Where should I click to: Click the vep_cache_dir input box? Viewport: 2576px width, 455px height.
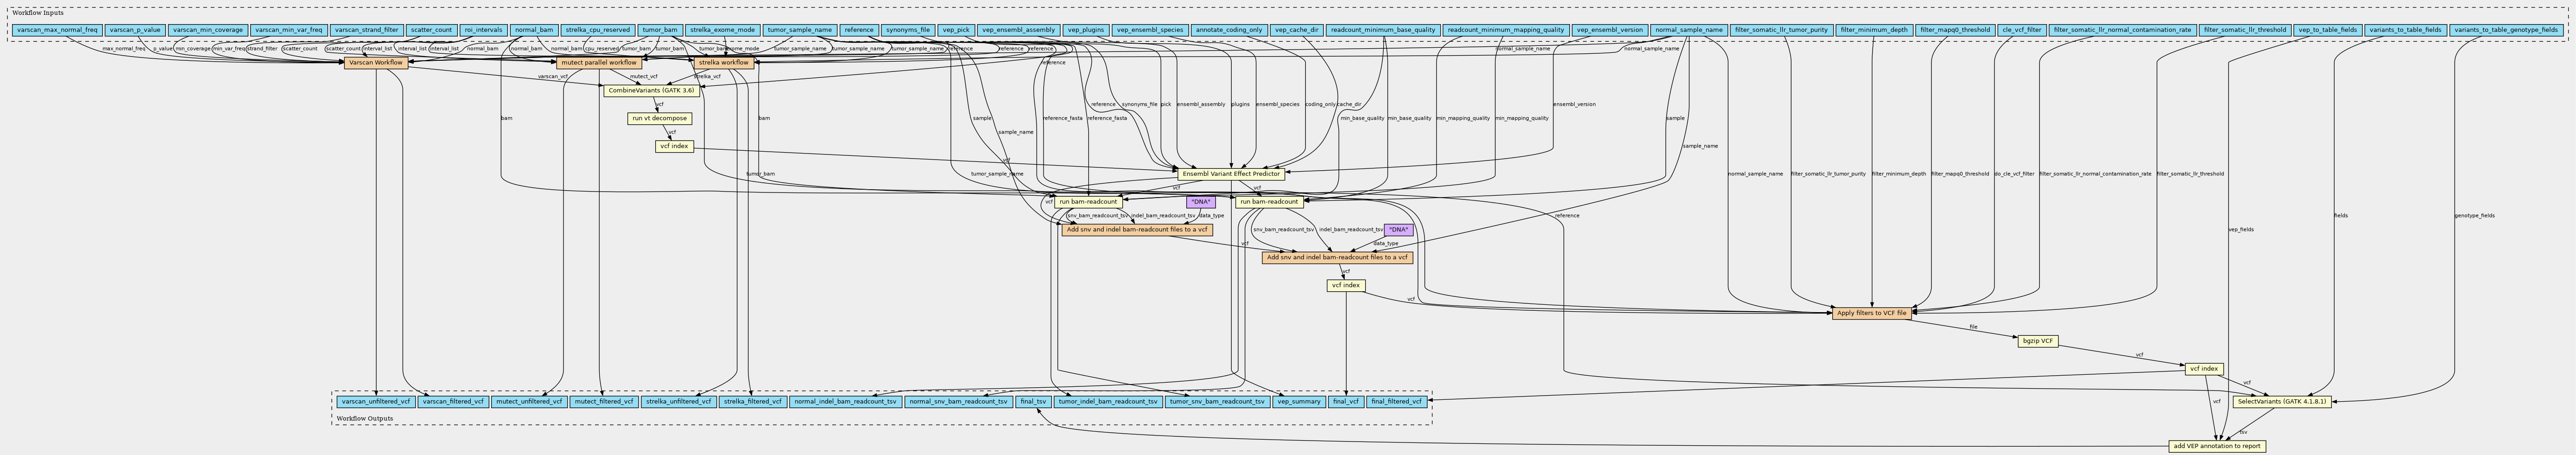point(1296,30)
